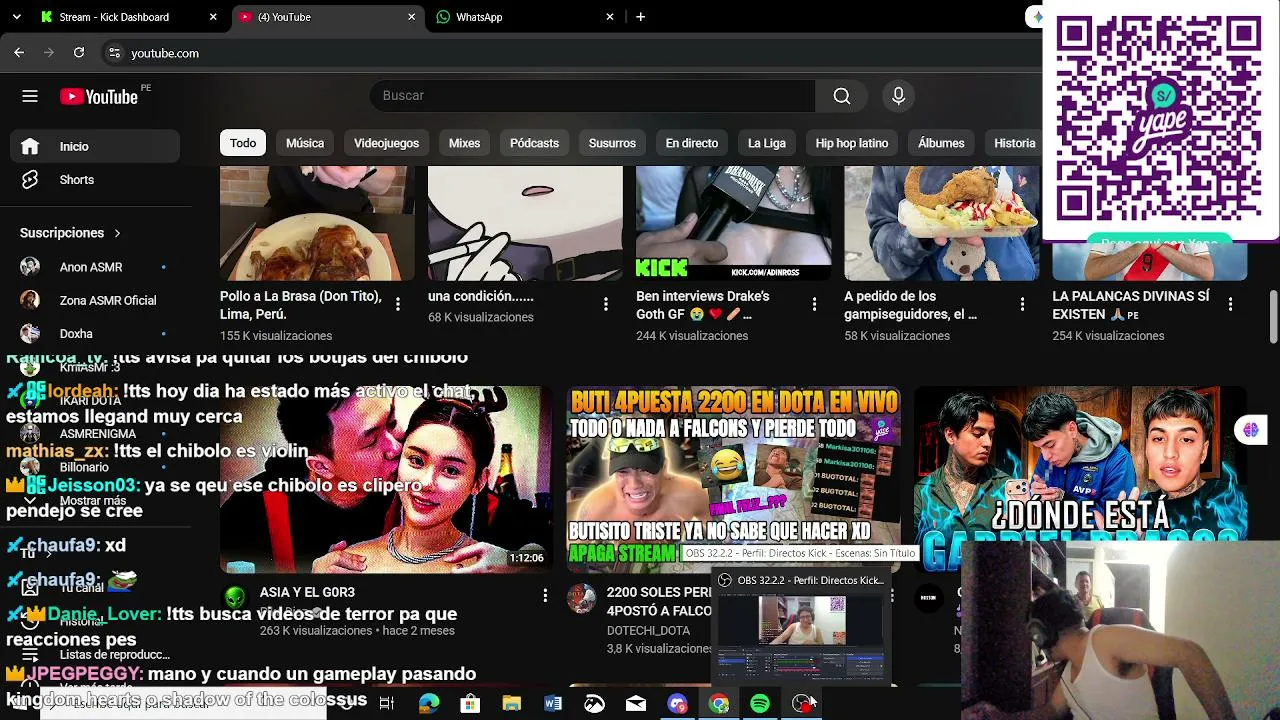Open Microsoft Store from the taskbar
Image resolution: width=1280 pixels, height=720 pixels.
[470, 704]
